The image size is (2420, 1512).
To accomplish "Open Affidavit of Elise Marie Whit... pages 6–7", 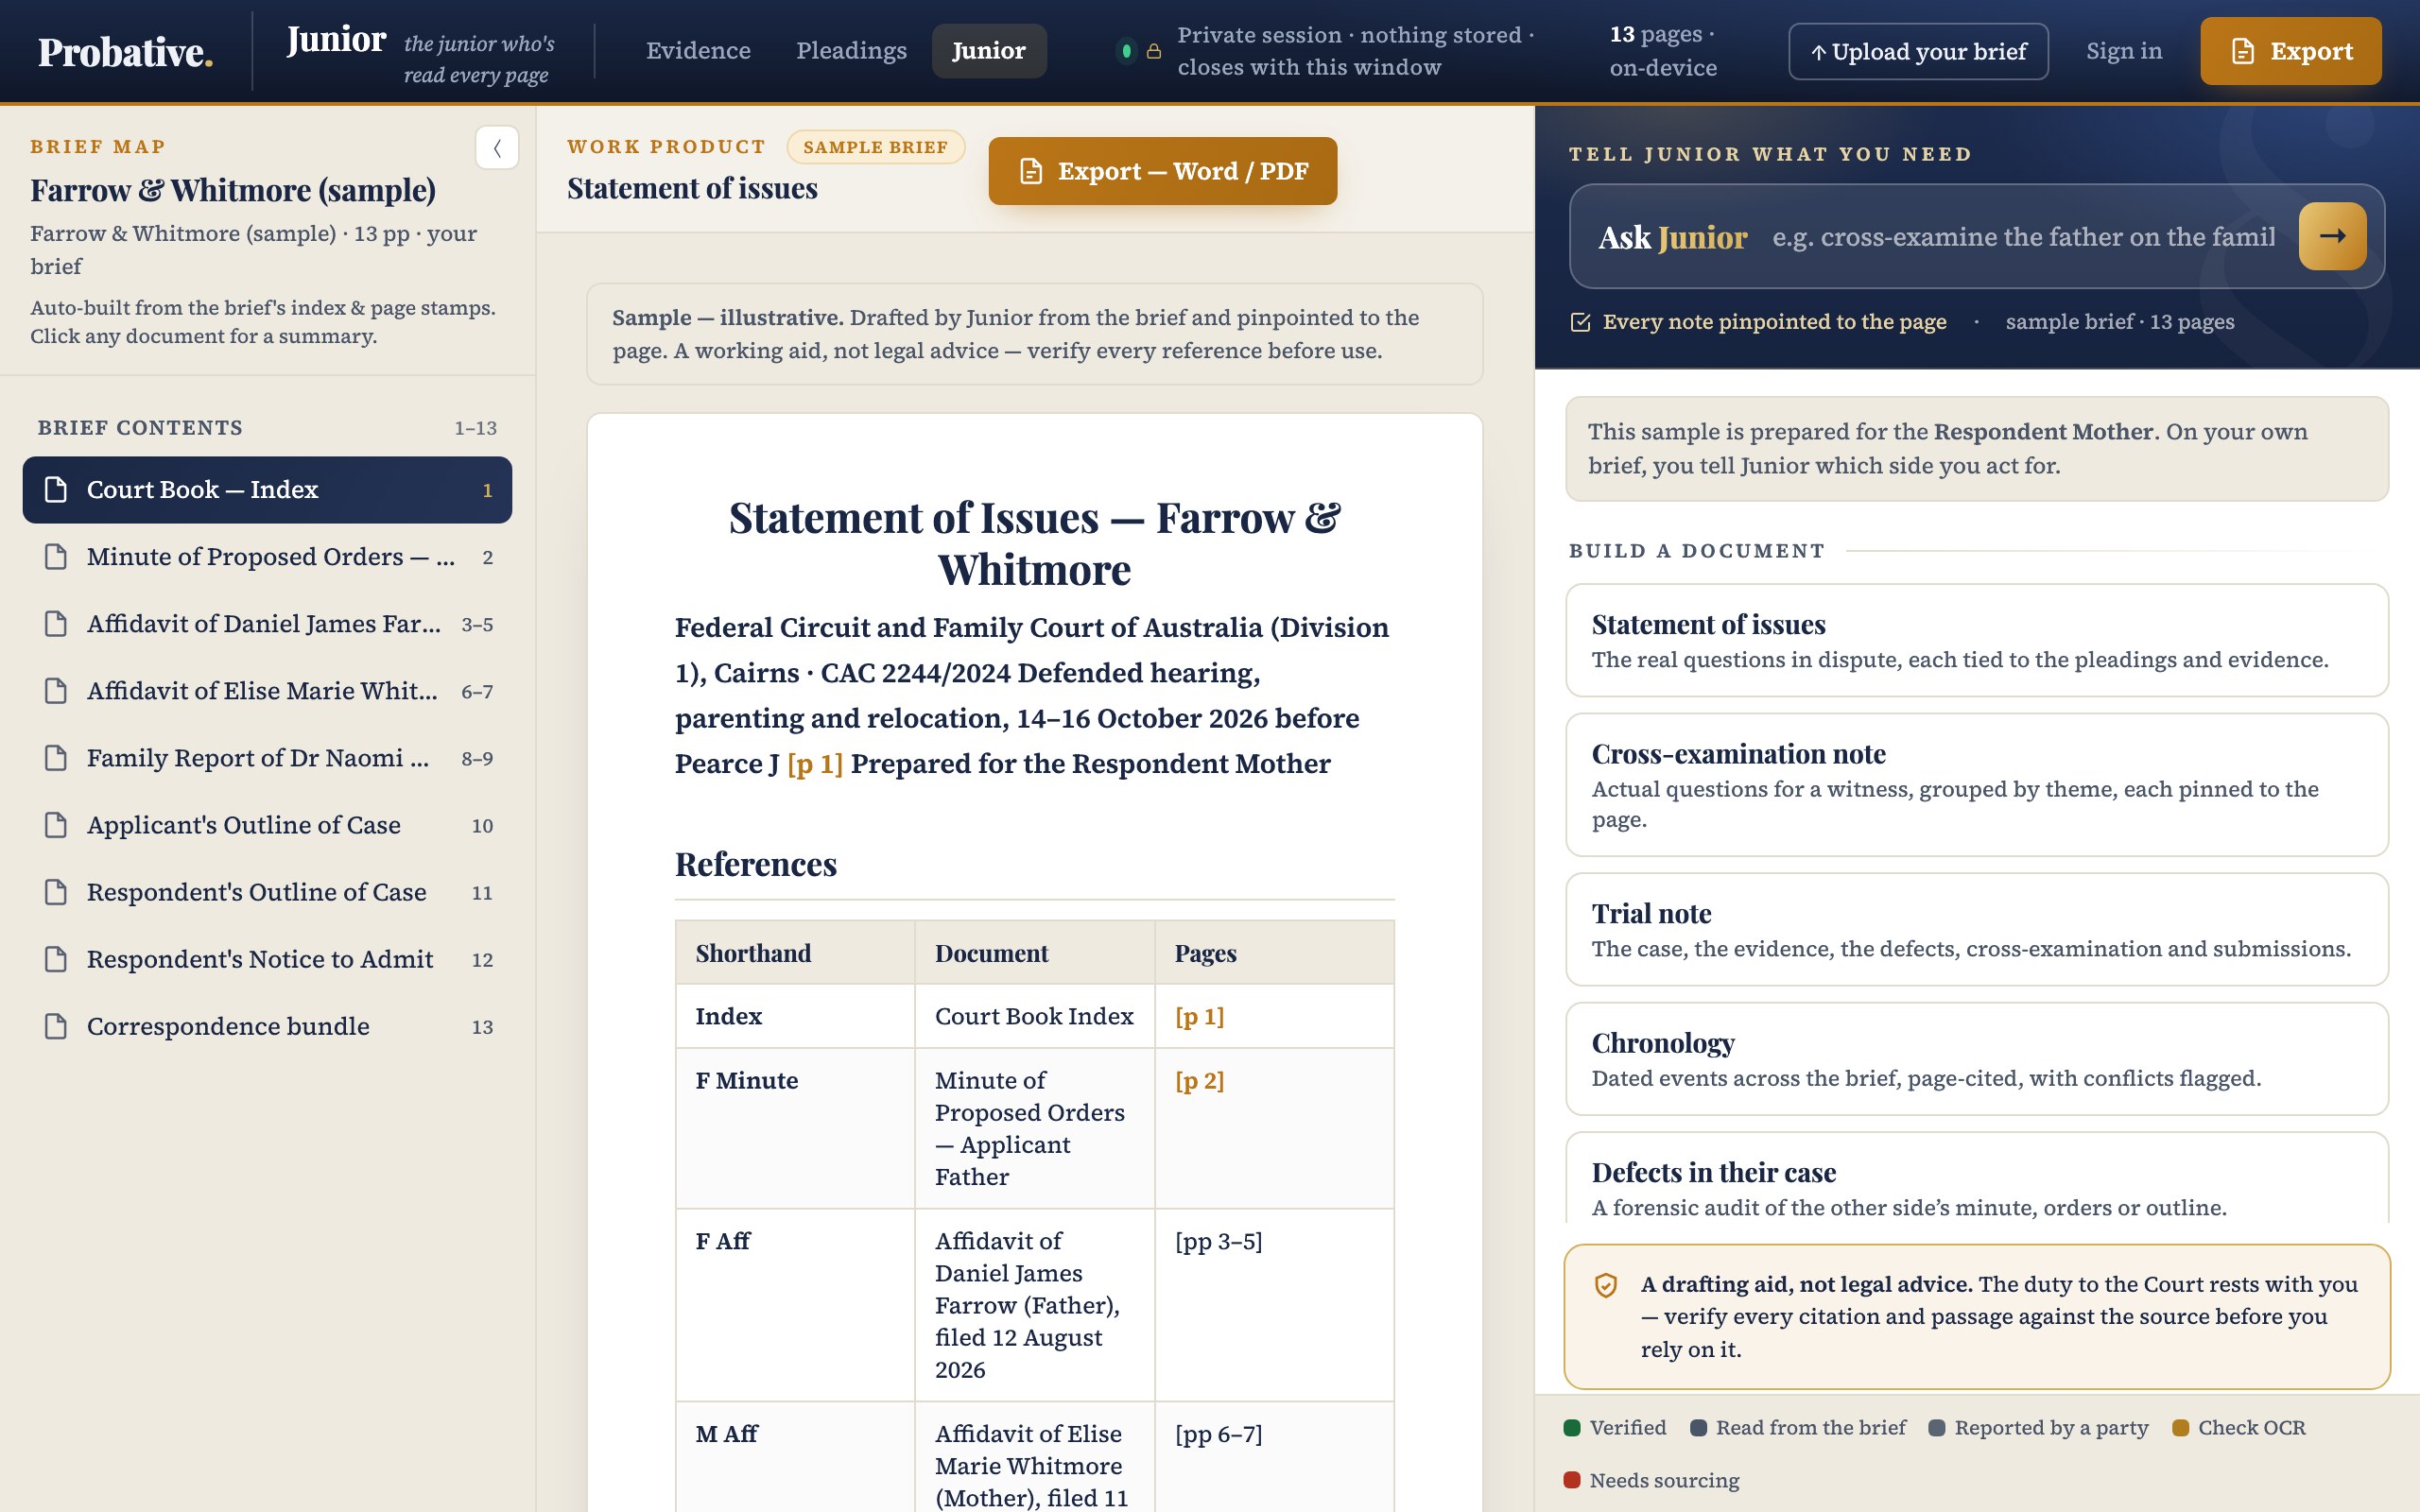I will [267, 691].
